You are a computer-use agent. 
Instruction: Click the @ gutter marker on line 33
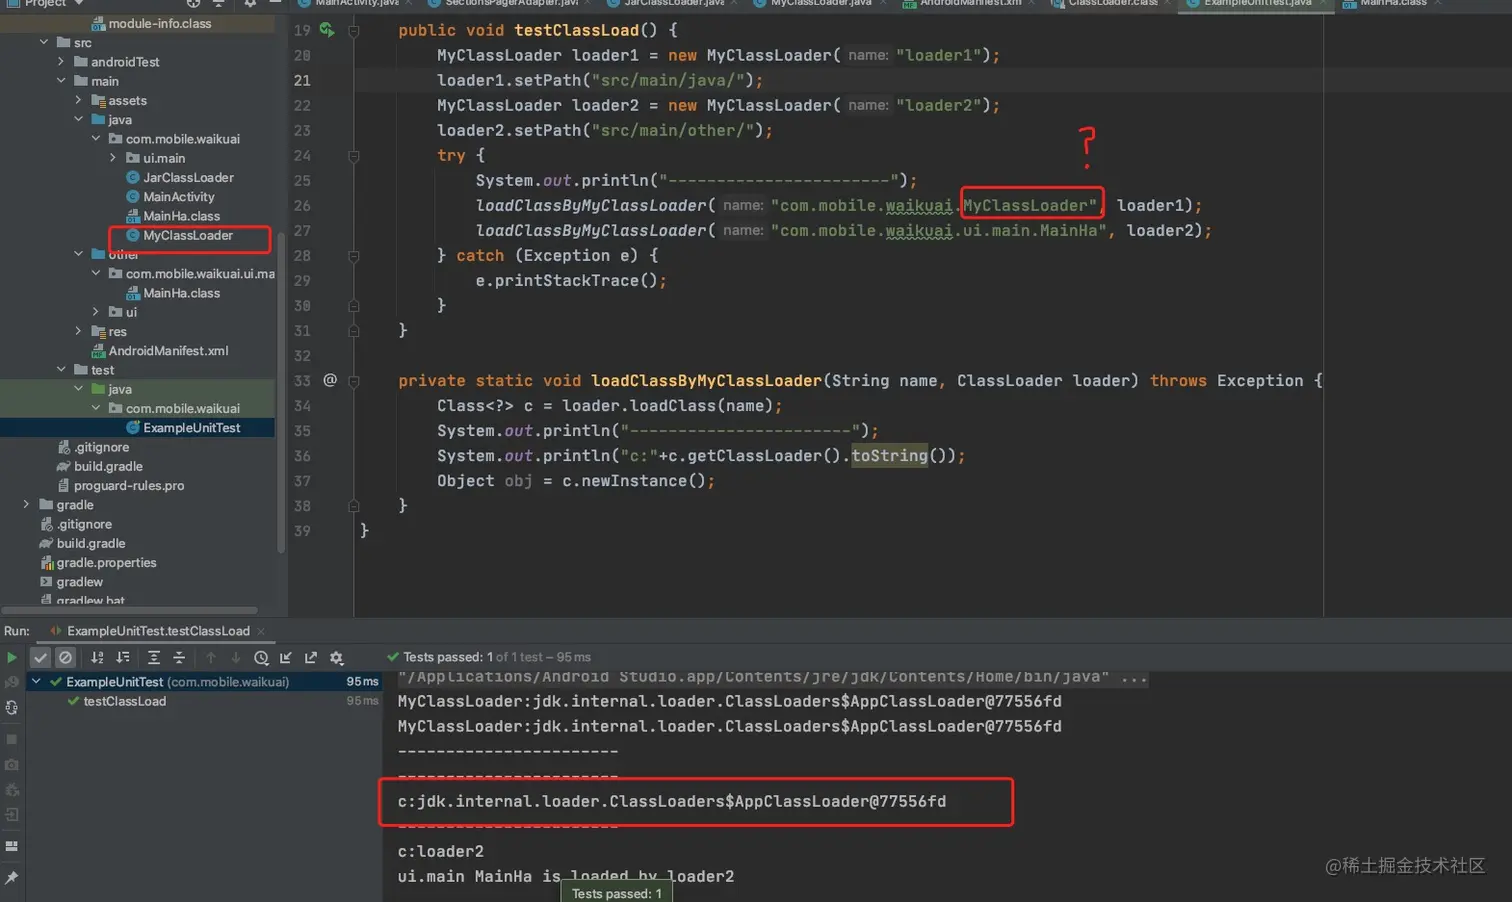(330, 380)
